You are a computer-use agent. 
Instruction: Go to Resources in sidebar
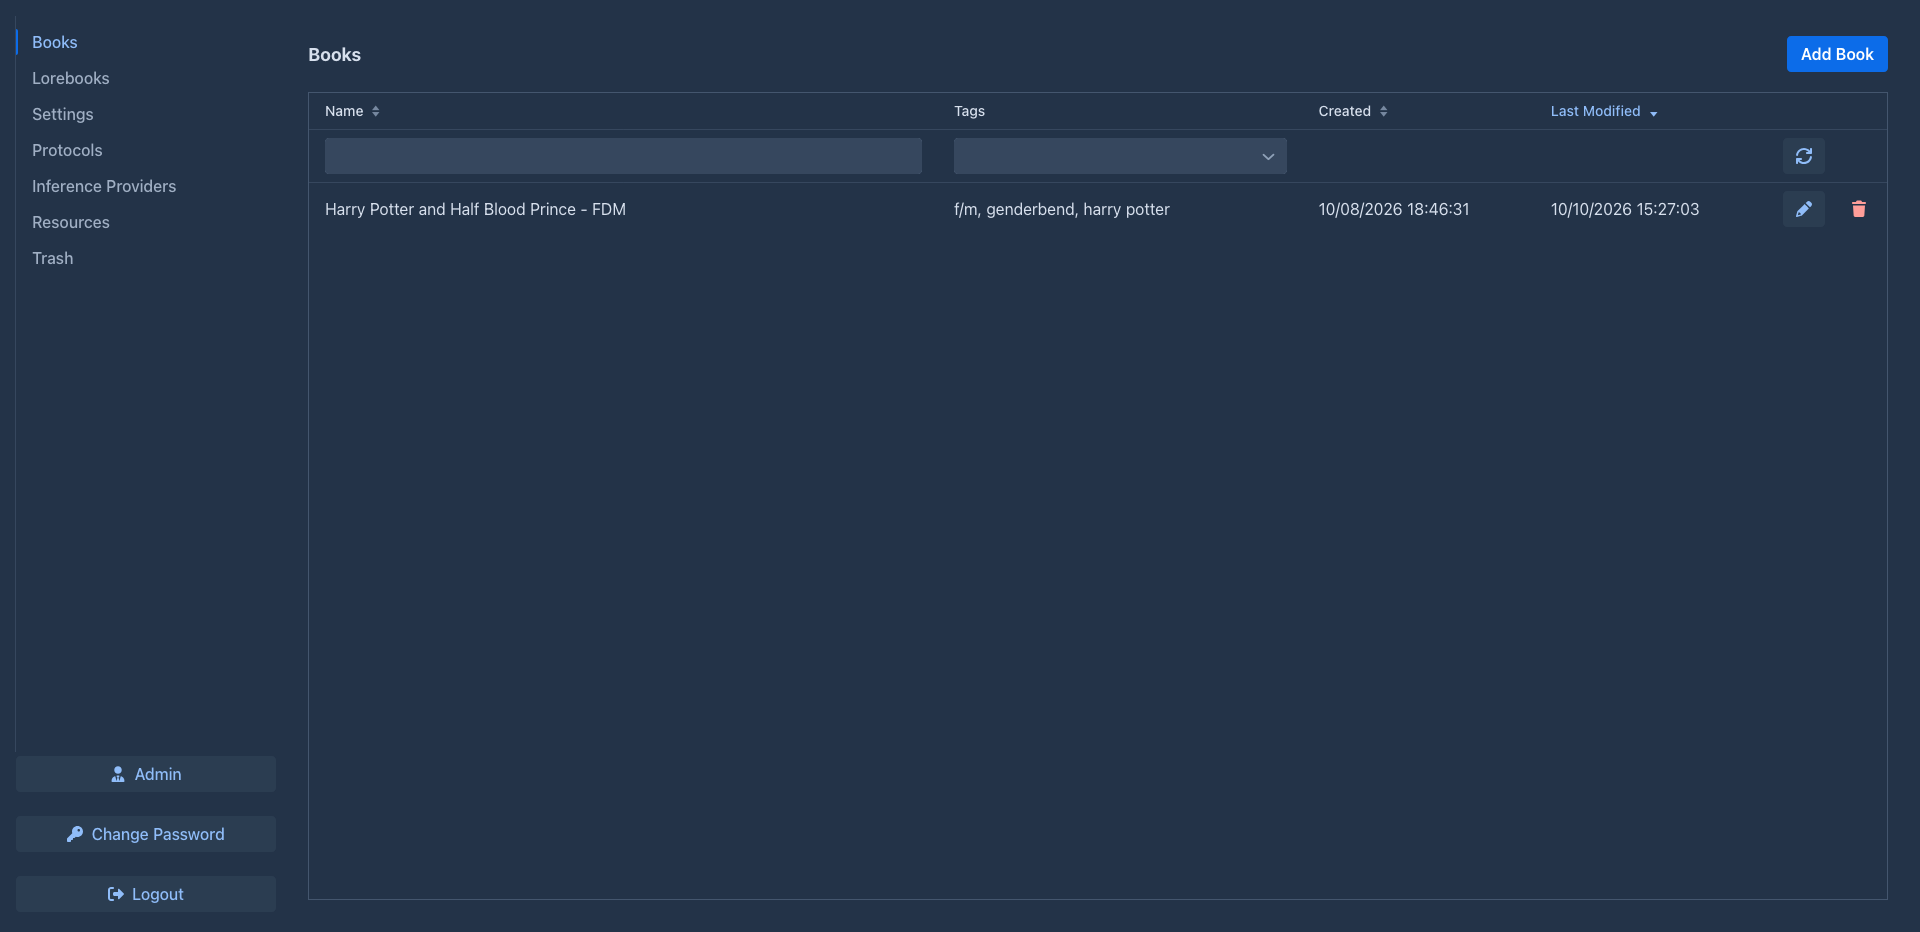coord(71,222)
